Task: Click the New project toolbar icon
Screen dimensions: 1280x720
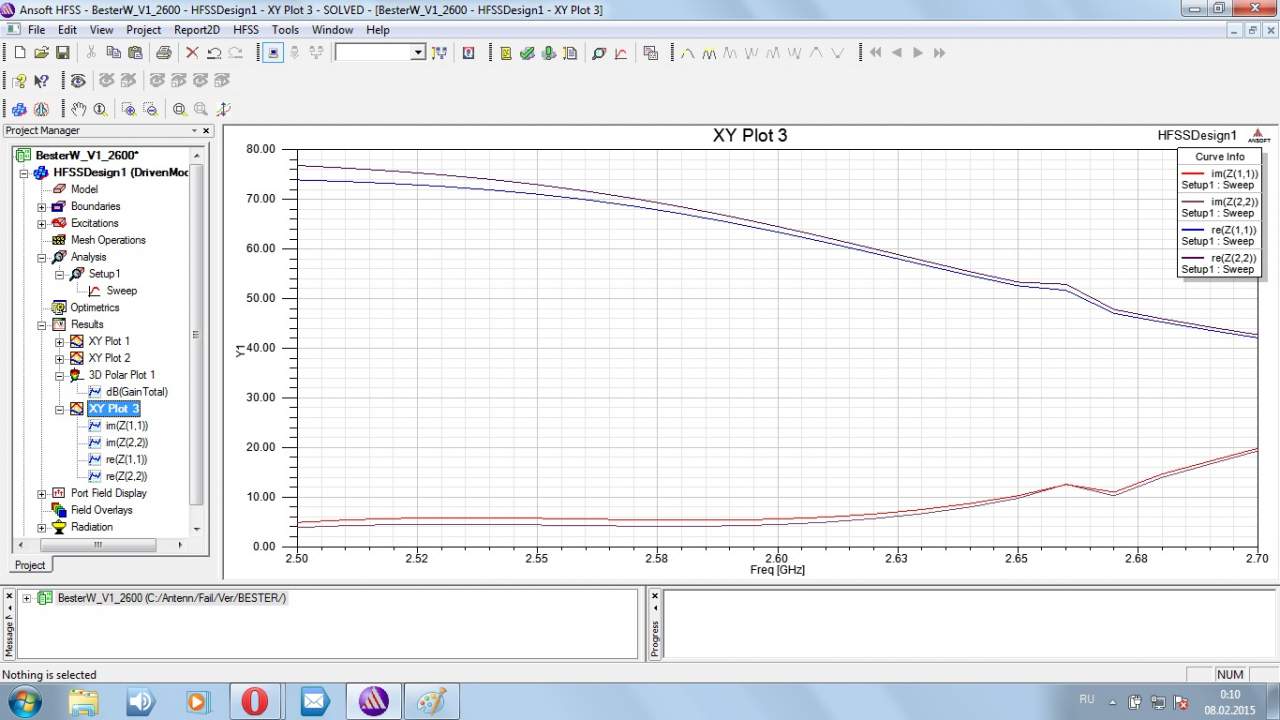Action: 19,52
